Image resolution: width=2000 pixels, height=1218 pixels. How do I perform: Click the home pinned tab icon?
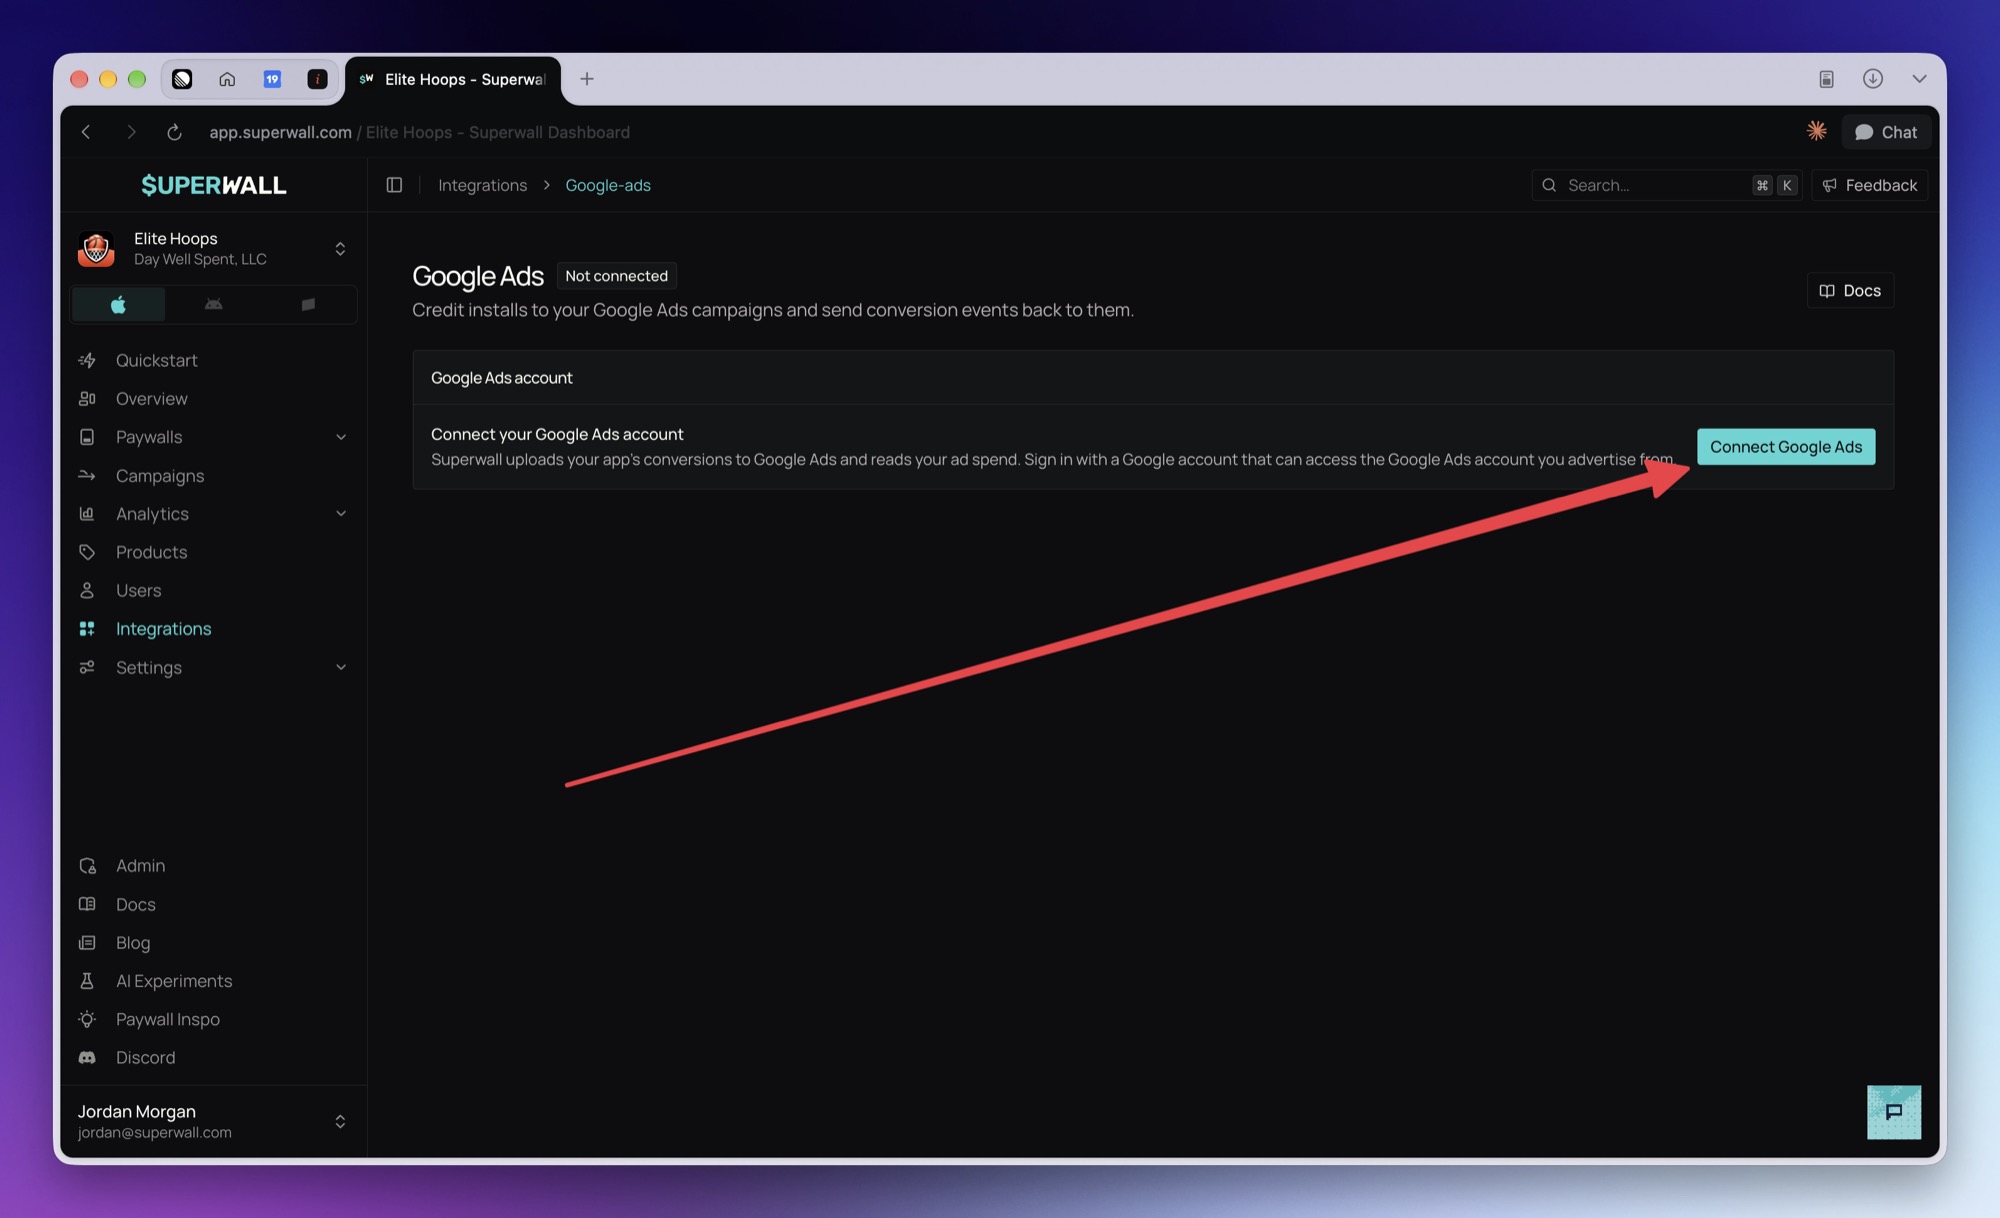[x=227, y=79]
